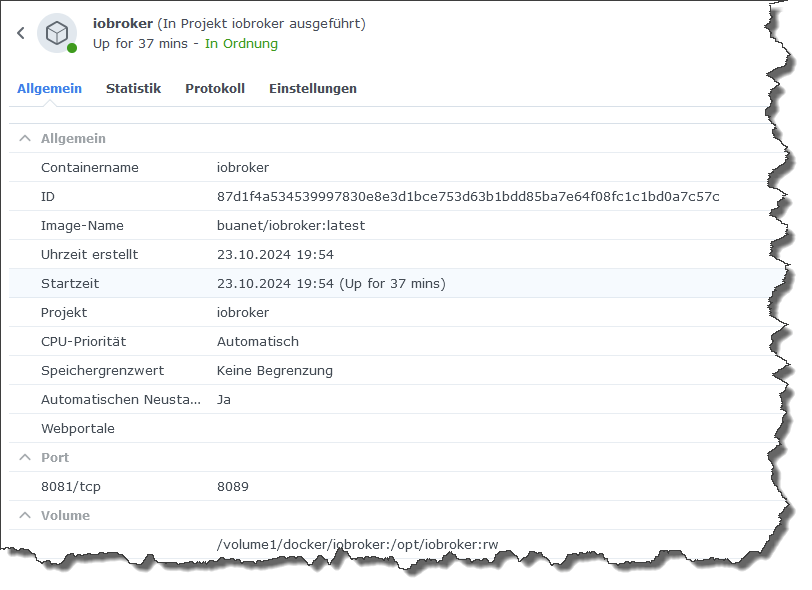The width and height of the screenshot is (812, 590).
Task: Open the Protokoll tab
Action: [215, 89]
